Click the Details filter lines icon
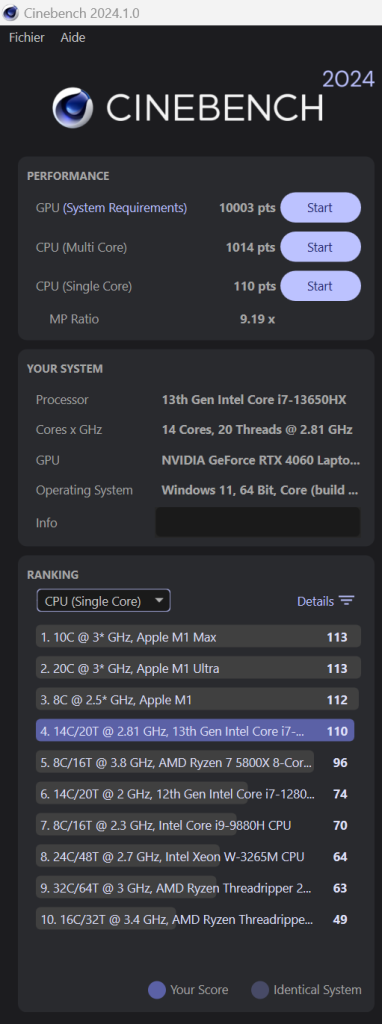 [x=347, y=601]
